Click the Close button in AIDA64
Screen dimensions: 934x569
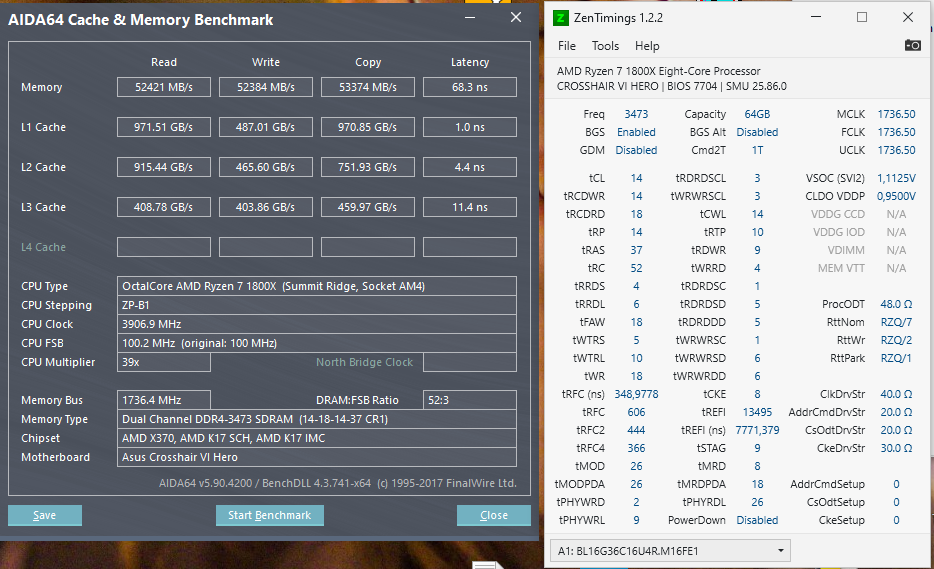(494, 515)
